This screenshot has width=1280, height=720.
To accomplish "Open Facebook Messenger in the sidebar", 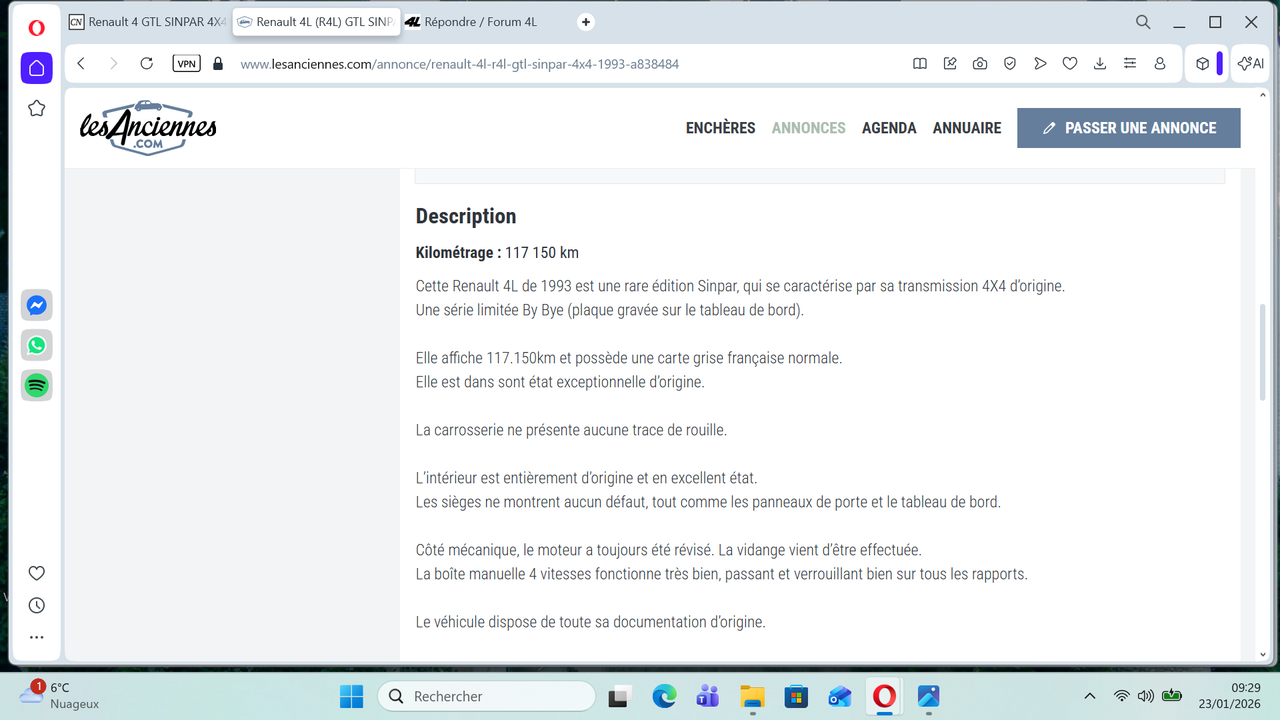I will pyautogui.click(x=36, y=305).
